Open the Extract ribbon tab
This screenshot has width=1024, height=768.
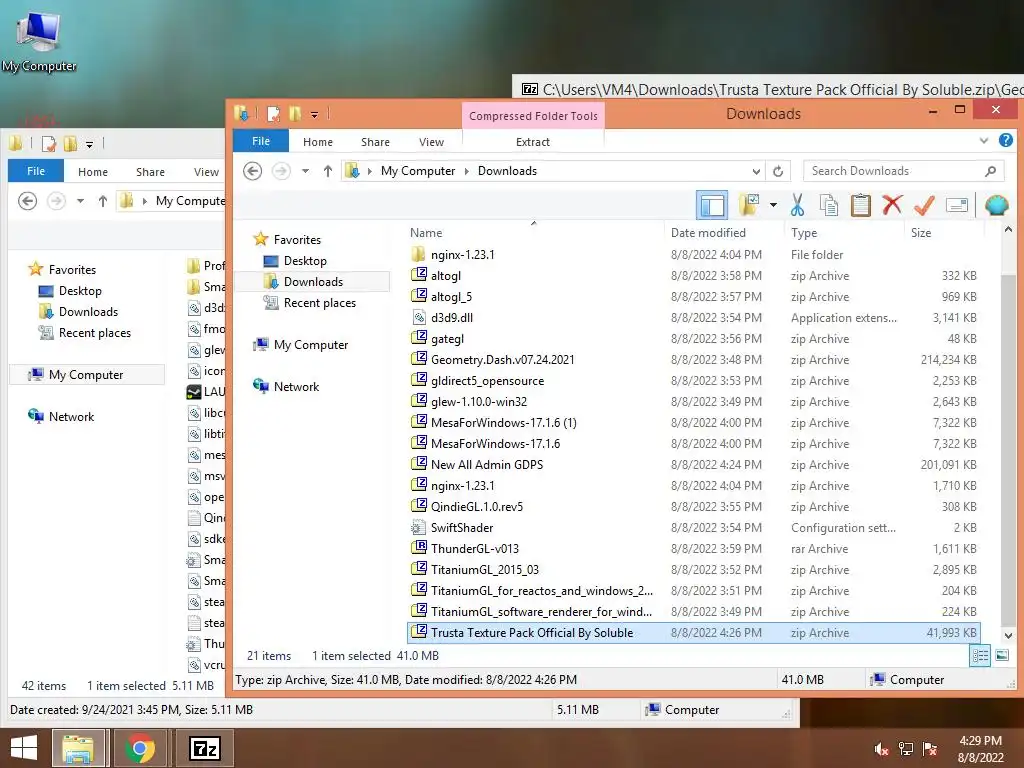tap(532, 142)
